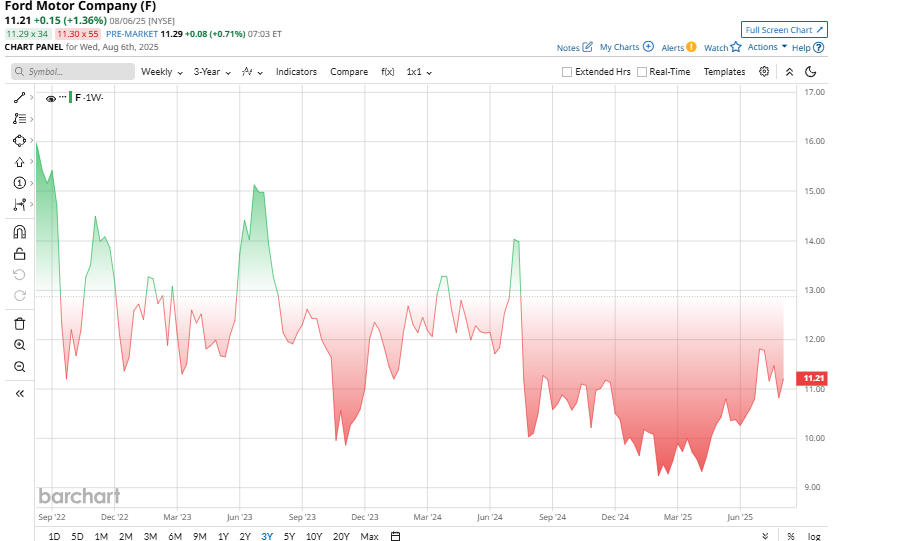Click the green F series color swatch
The image size is (915, 541).
(x=71, y=97)
